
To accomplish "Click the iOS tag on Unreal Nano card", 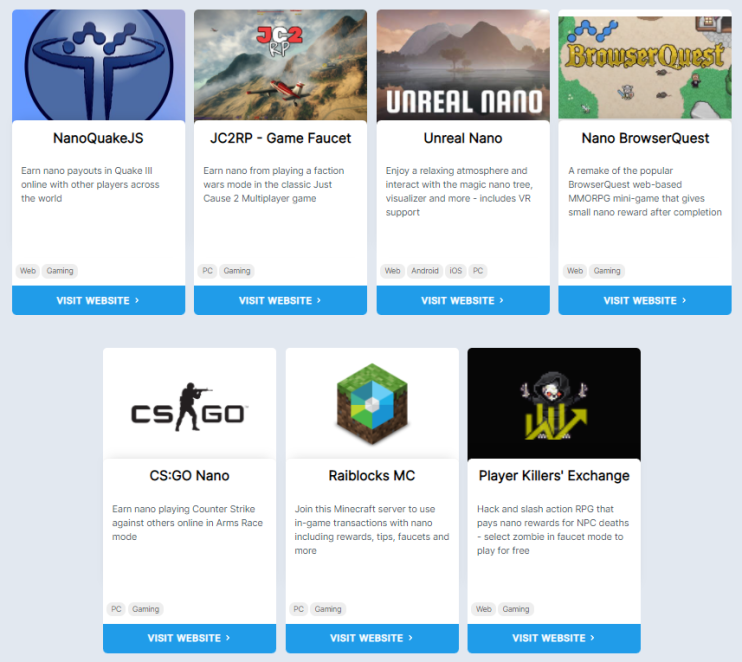I will click(x=455, y=271).
